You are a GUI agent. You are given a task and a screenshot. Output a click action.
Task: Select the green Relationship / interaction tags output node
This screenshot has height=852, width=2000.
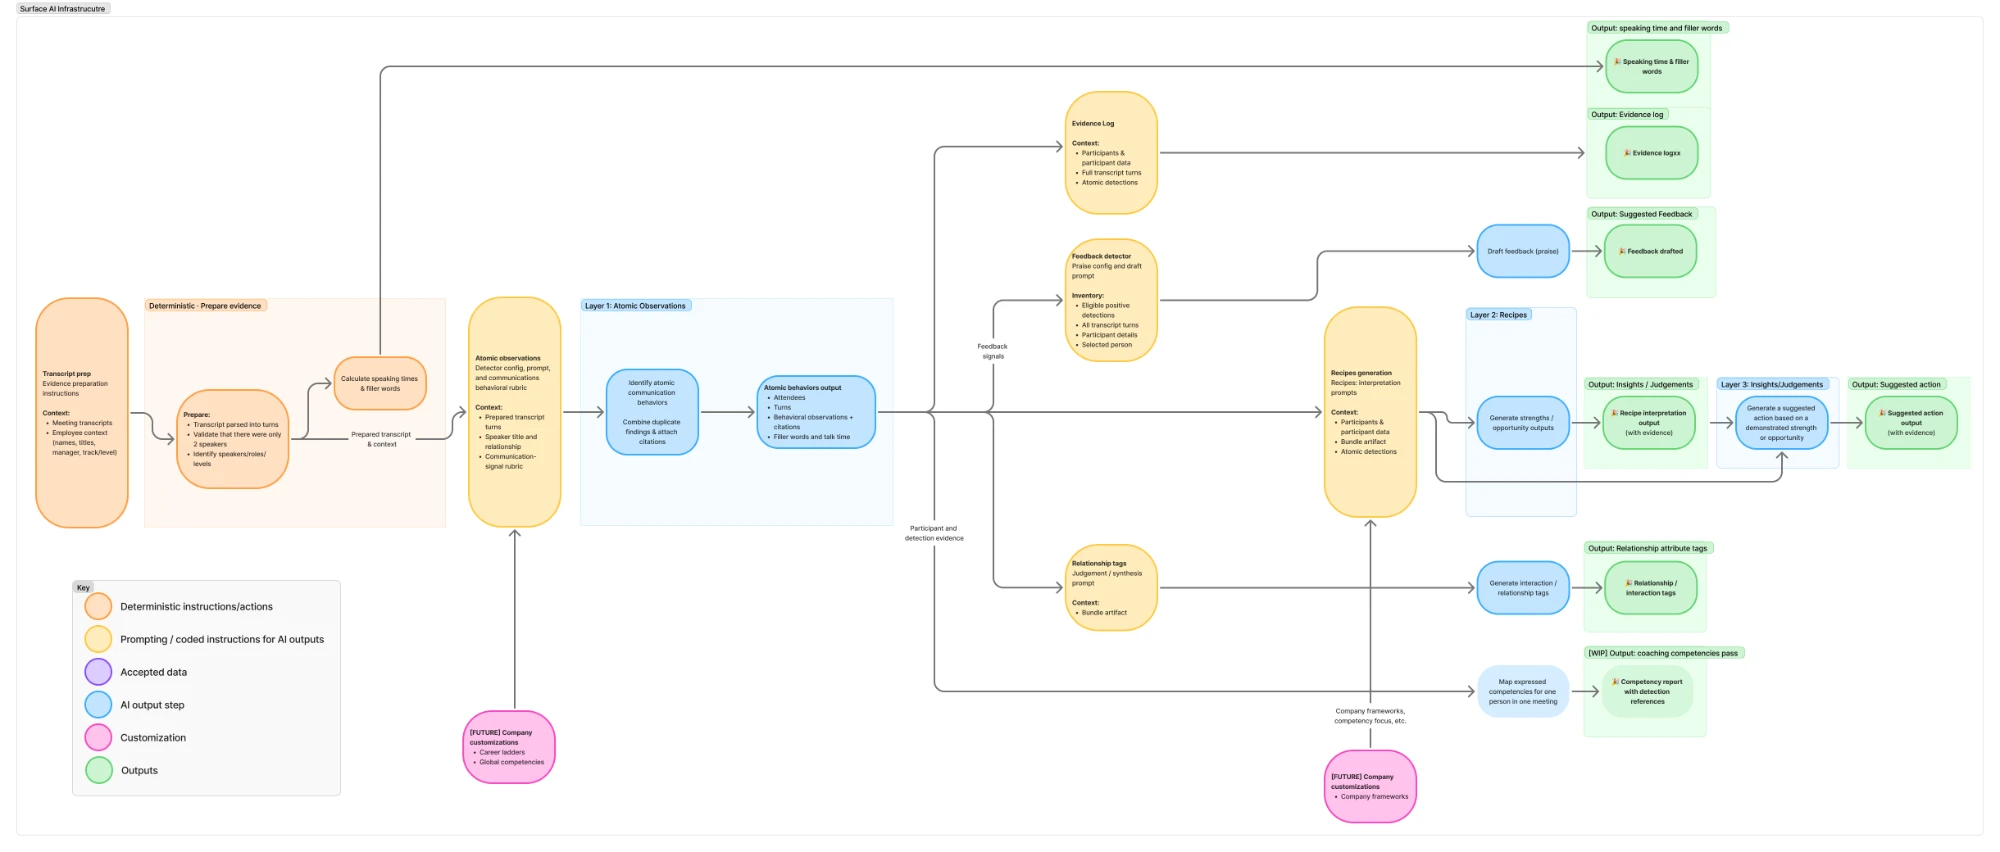[1651, 588]
